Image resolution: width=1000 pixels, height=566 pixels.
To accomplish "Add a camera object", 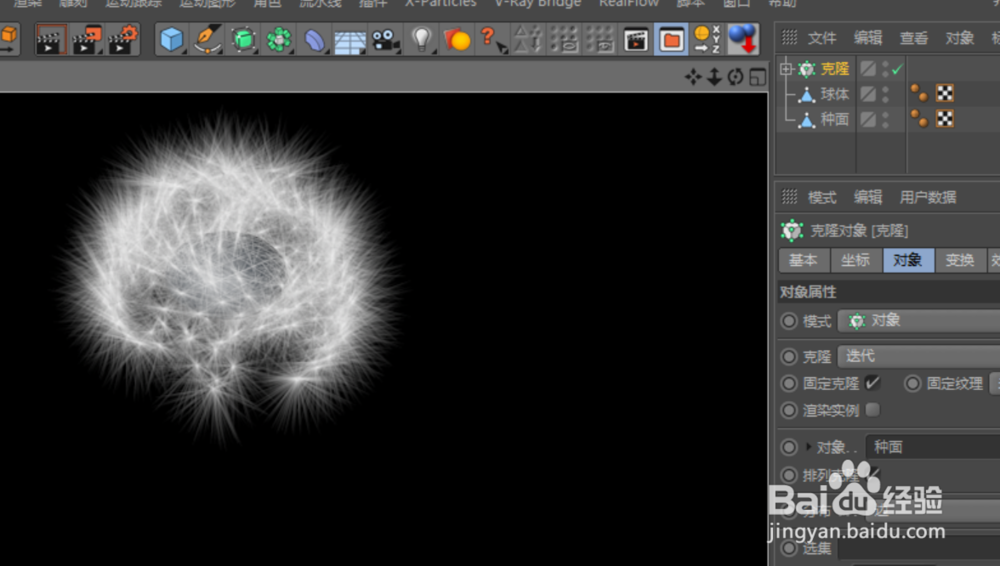I will 385,40.
